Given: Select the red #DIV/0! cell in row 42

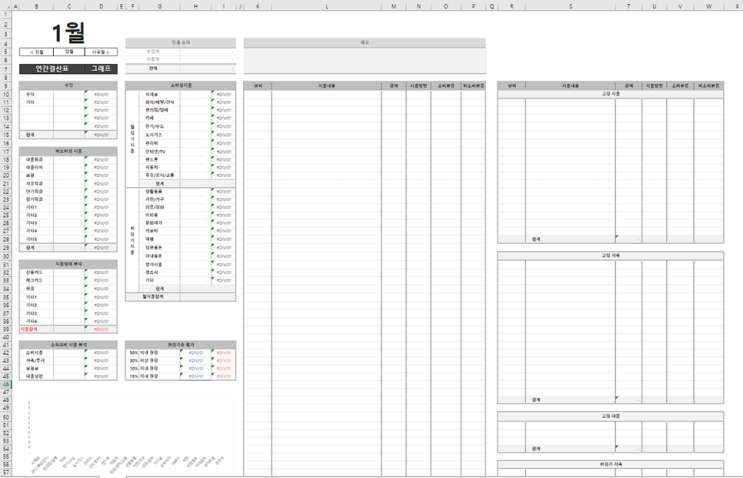Looking at the screenshot, I should (223, 353).
